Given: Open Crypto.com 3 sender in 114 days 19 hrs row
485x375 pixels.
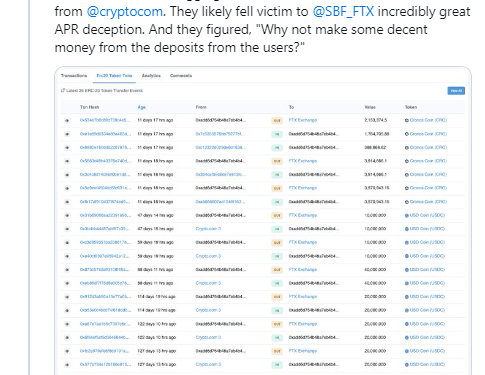Looking at the screenshot, I should (x=208, y=310).
